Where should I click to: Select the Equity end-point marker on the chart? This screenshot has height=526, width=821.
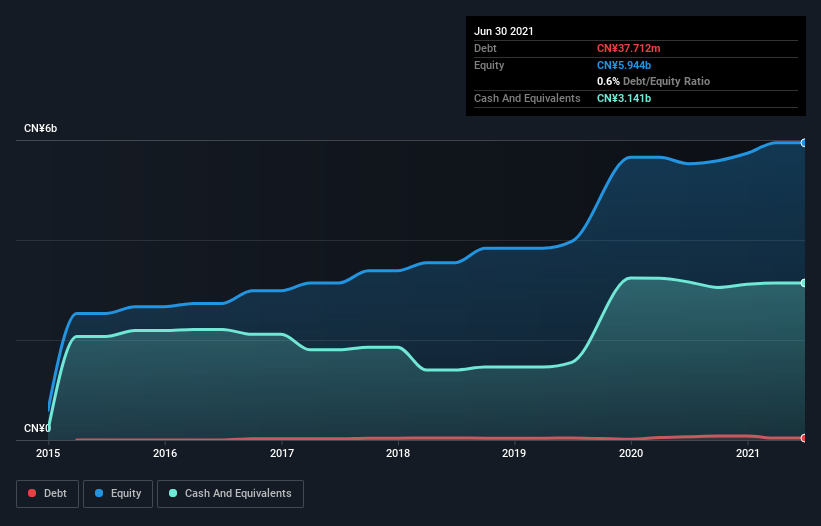(x=804, y=142)
